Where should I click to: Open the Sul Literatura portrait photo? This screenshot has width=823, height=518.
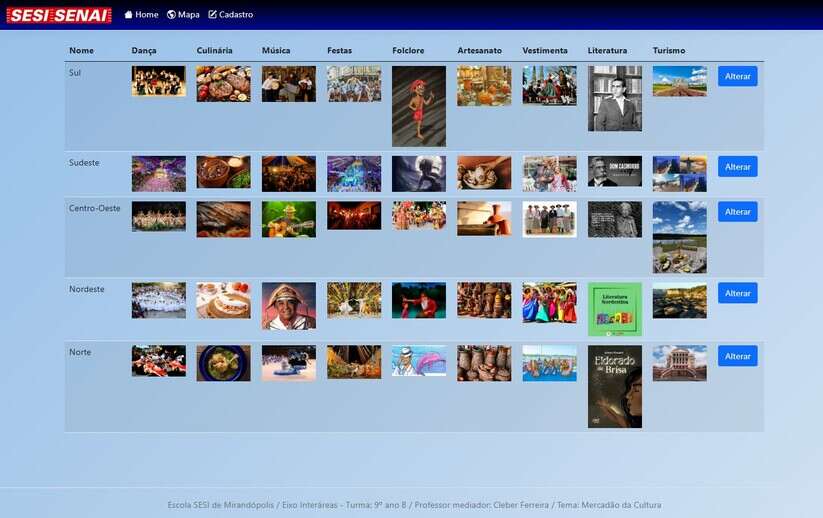[x=615, y=99]
